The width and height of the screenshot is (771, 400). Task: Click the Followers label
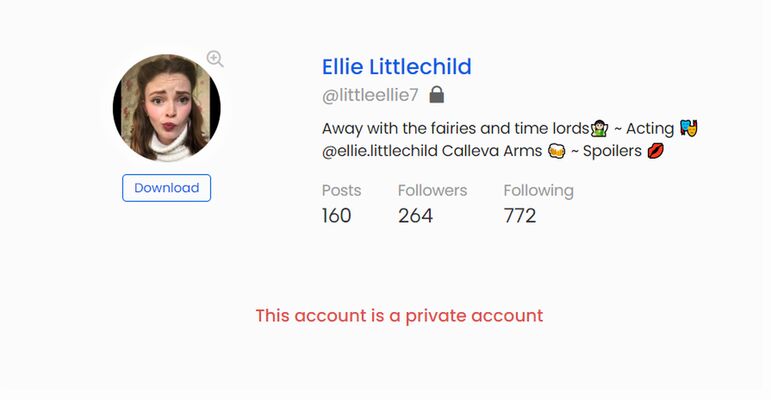pos(432,190)
